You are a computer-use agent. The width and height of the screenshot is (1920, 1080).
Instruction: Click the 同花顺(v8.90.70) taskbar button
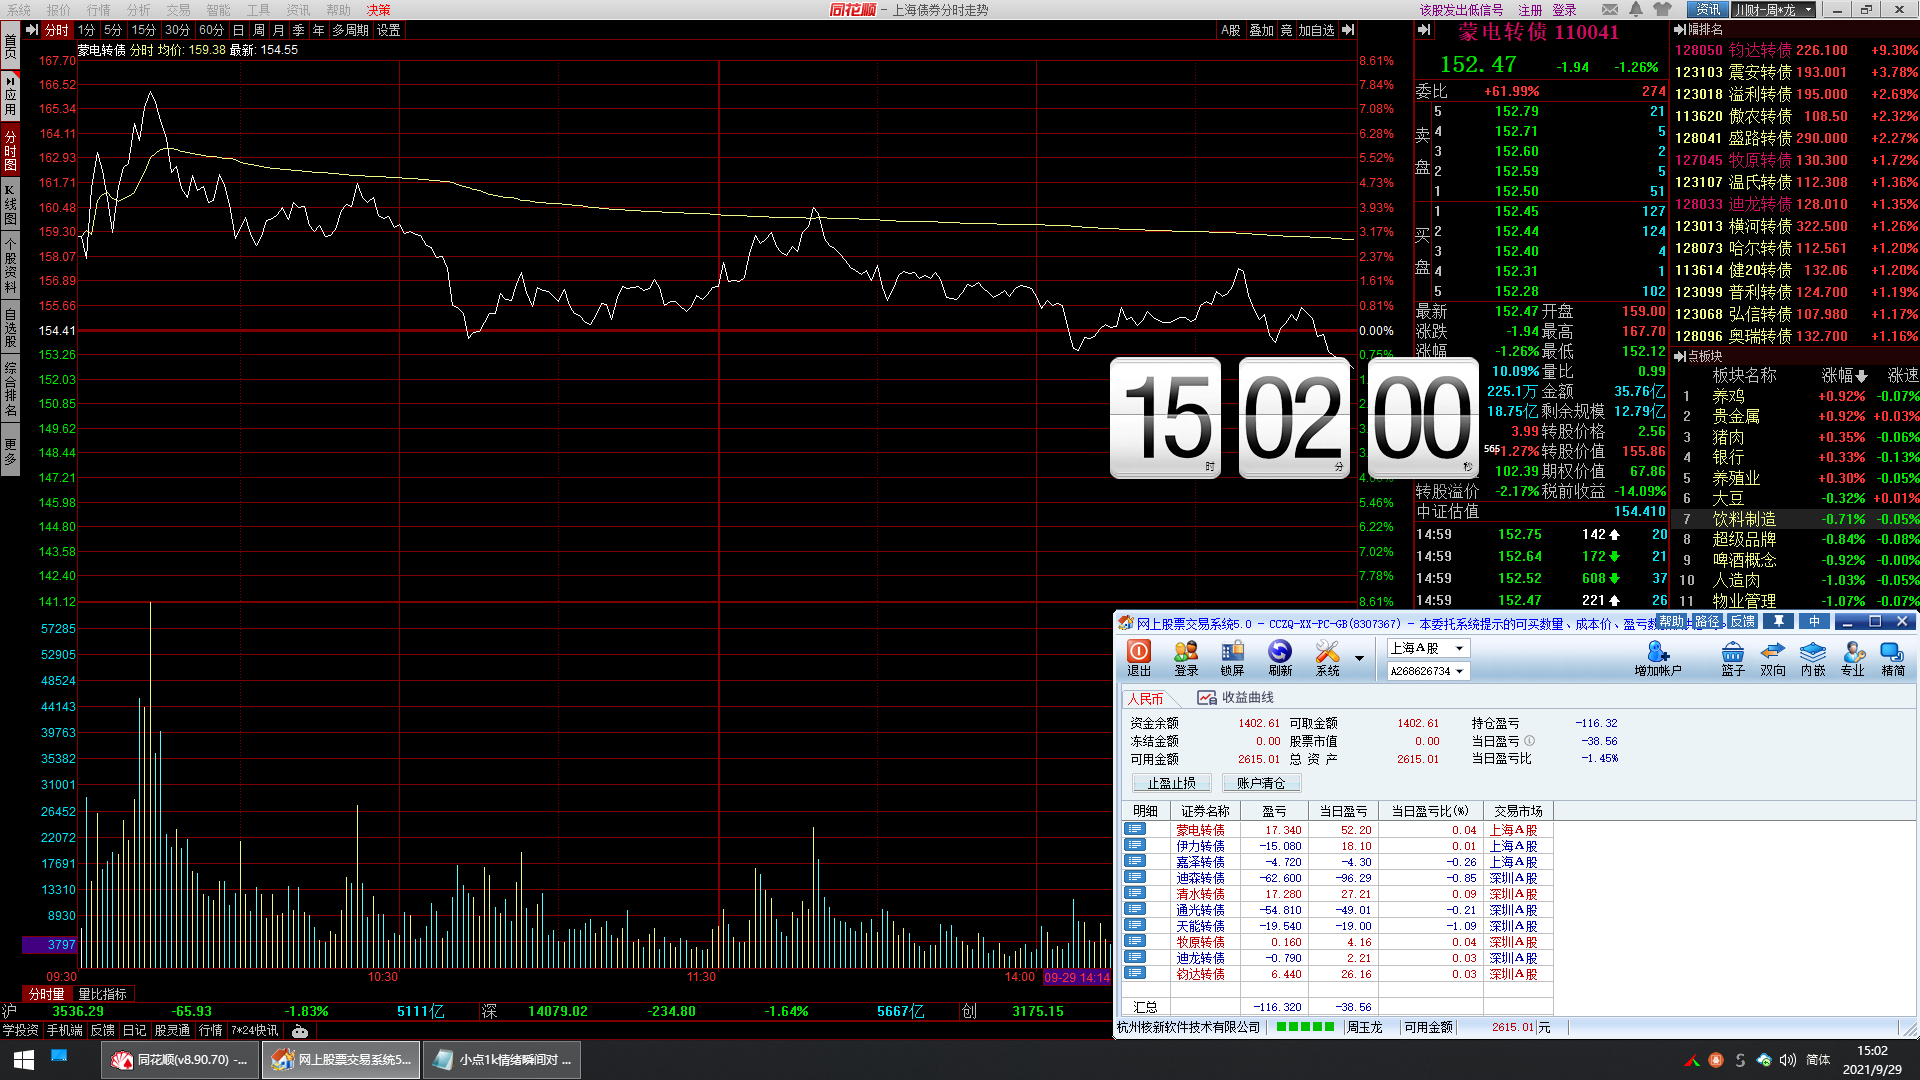[x=180, y=1059]
